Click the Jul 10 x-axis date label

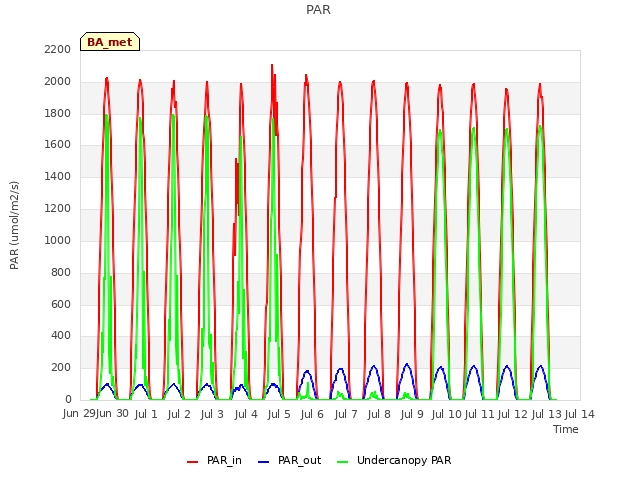(447, 414)
